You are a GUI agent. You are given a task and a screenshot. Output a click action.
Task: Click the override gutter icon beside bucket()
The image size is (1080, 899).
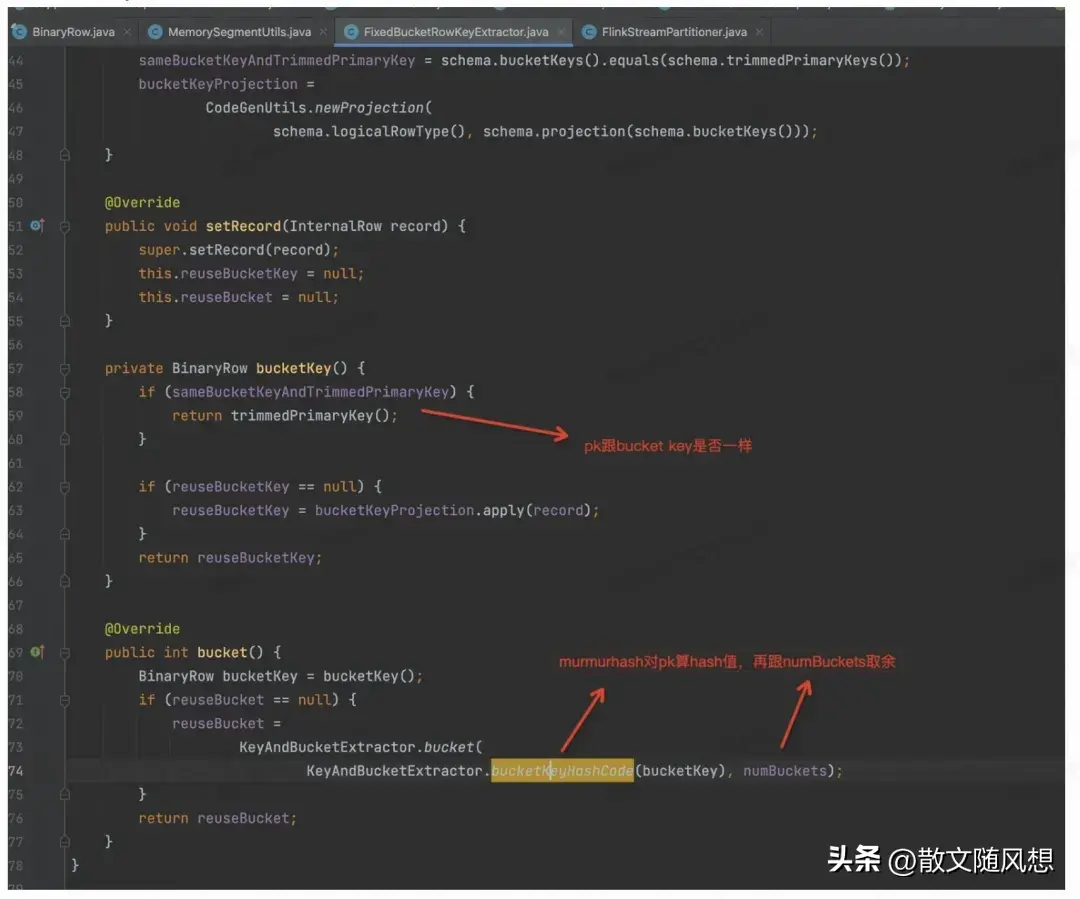coord(37,652)
